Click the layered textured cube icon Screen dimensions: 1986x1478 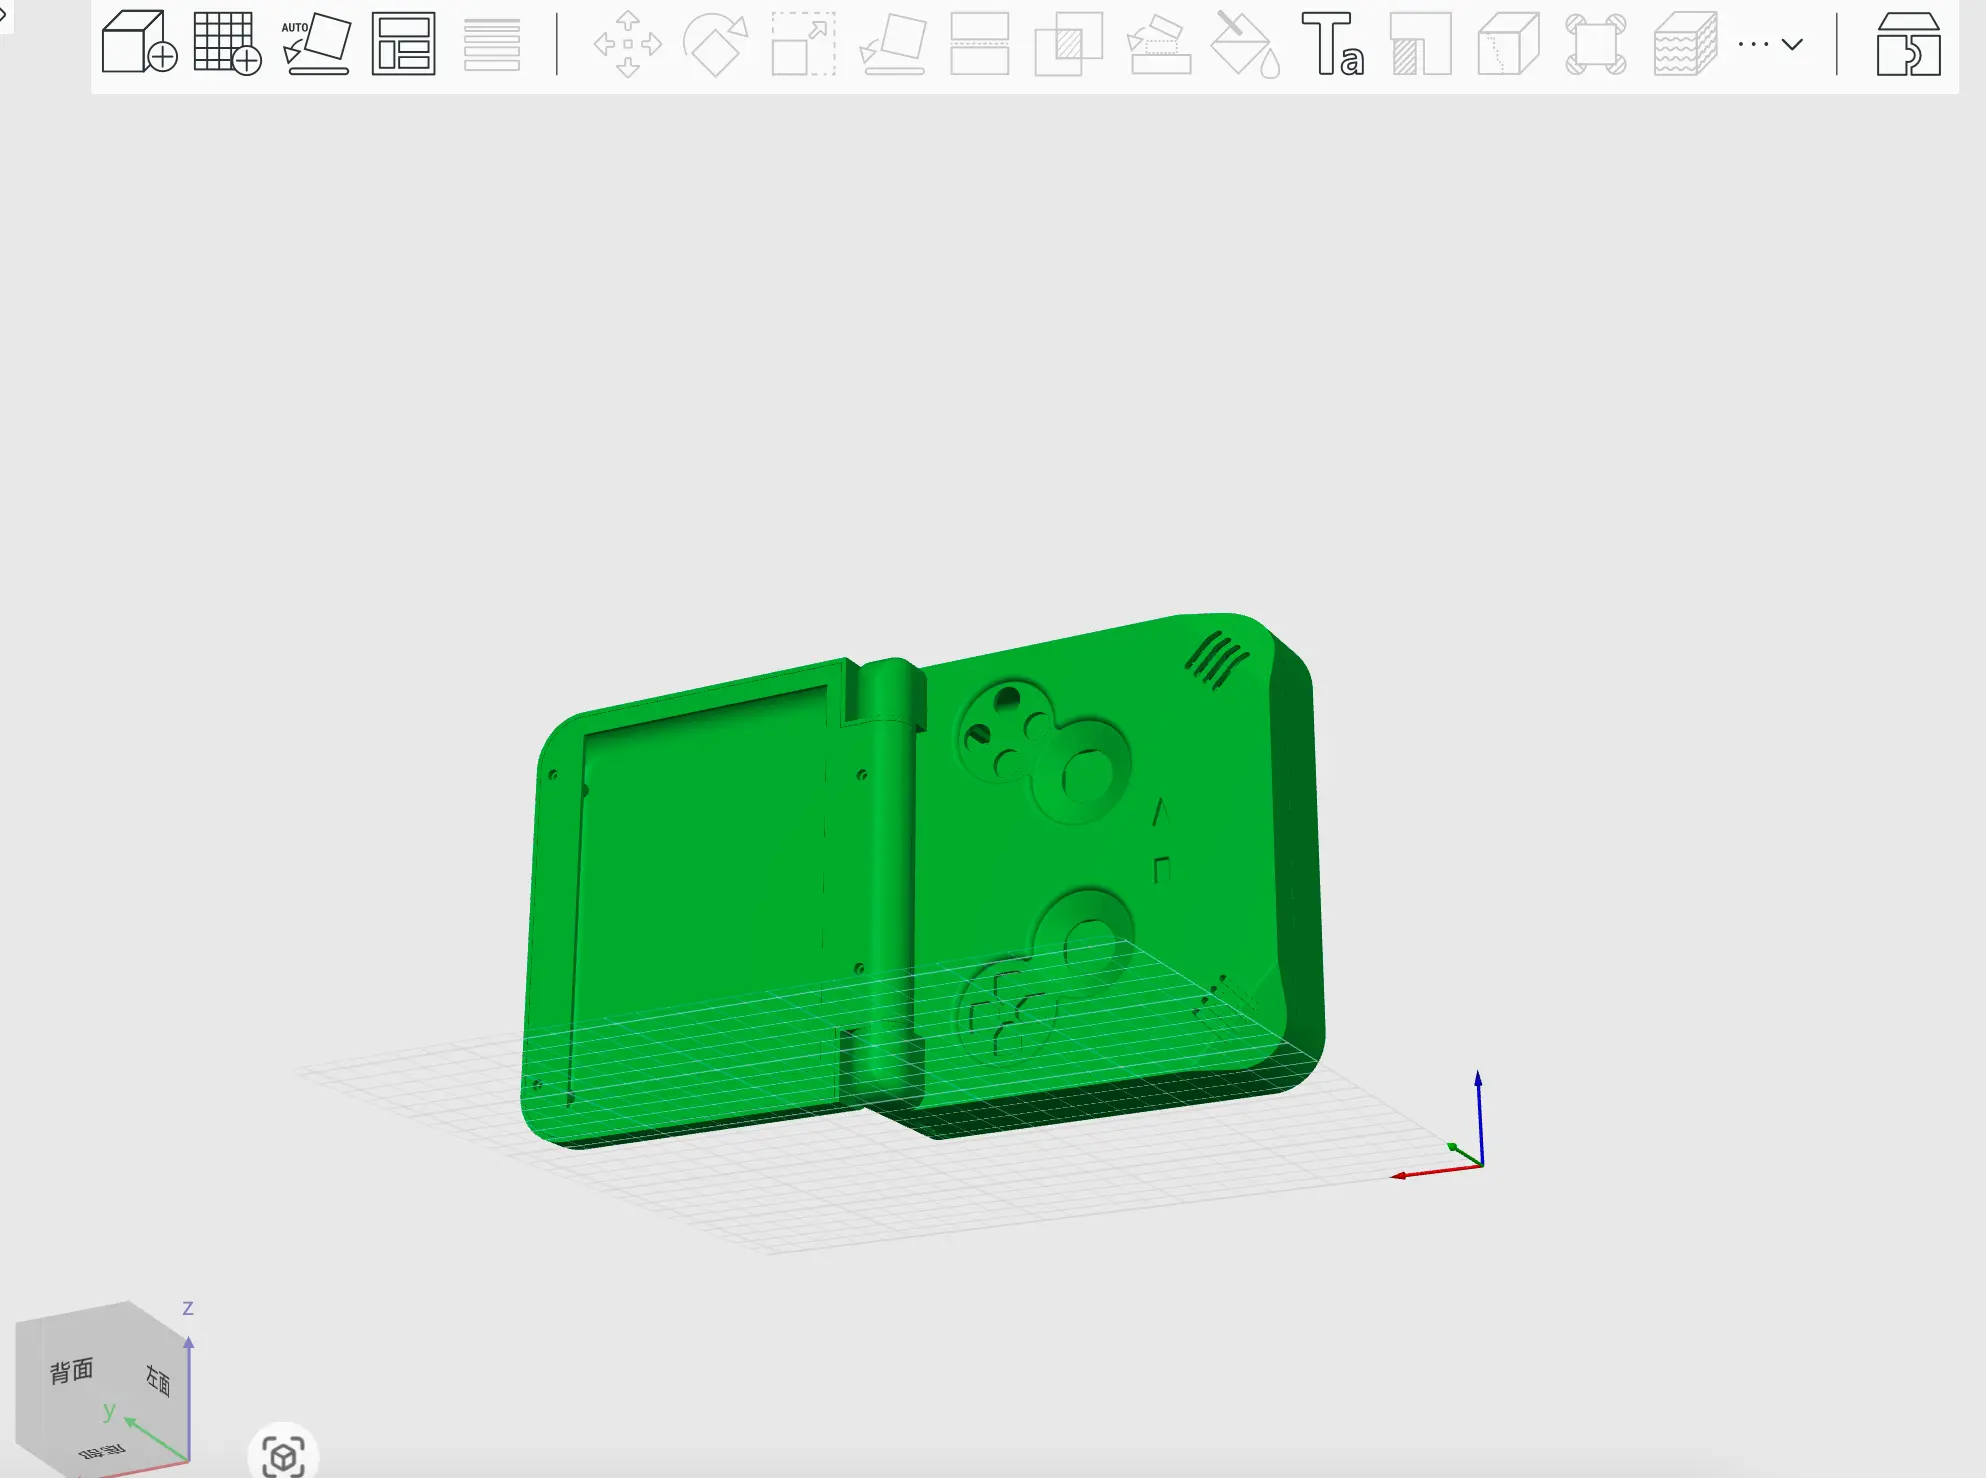[x=1685, y=44]
